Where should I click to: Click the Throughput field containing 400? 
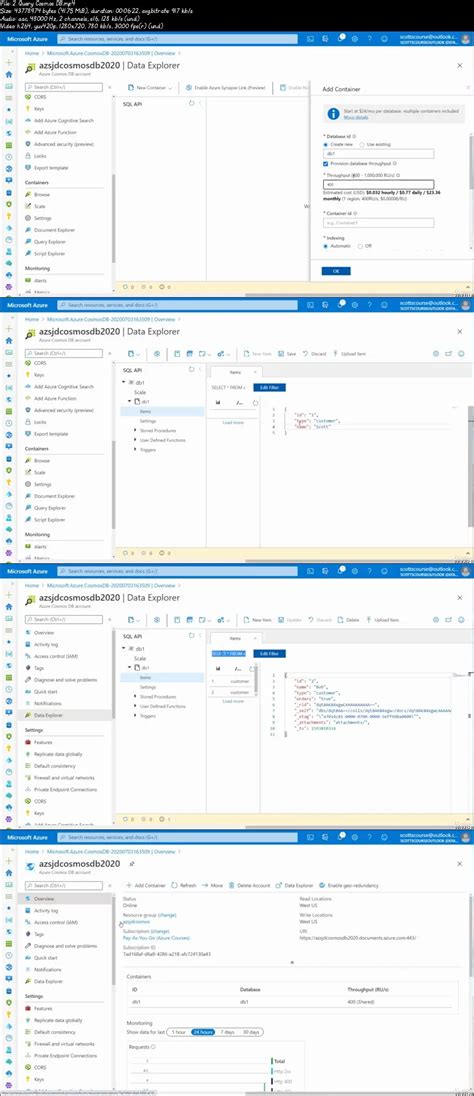click(378, 185)
